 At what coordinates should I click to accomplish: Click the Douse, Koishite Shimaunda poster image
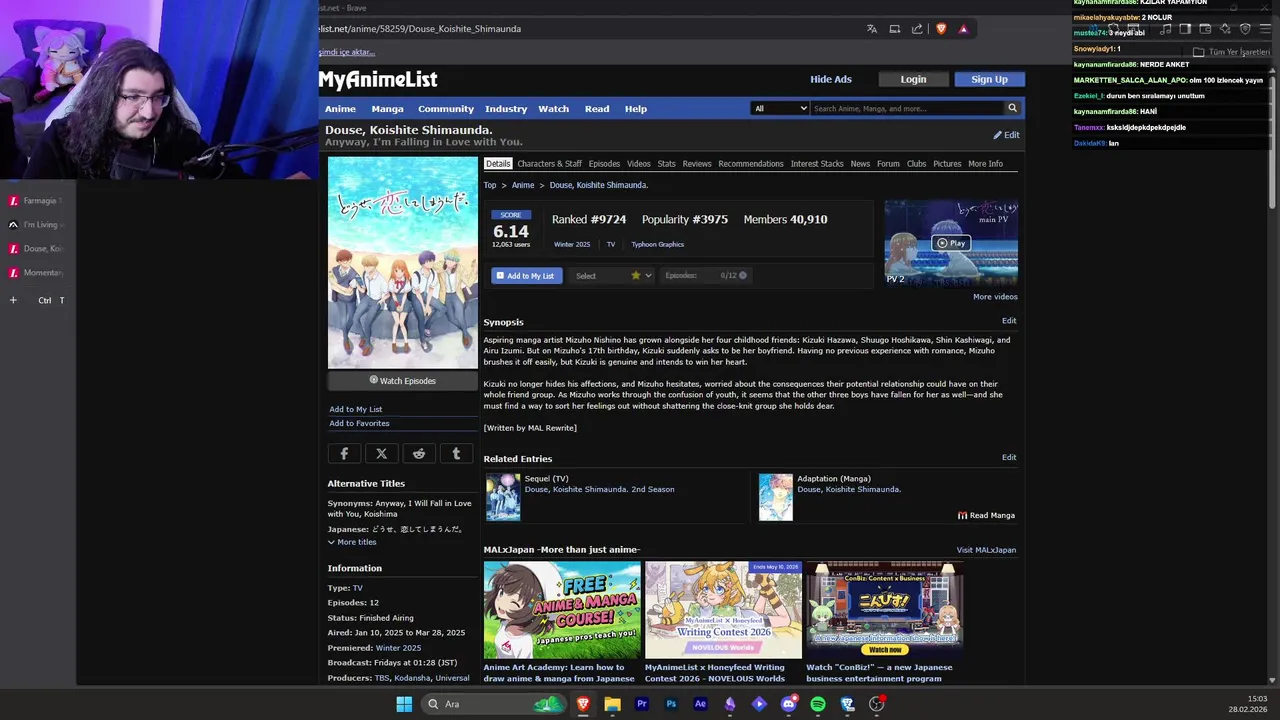point(403,263)
